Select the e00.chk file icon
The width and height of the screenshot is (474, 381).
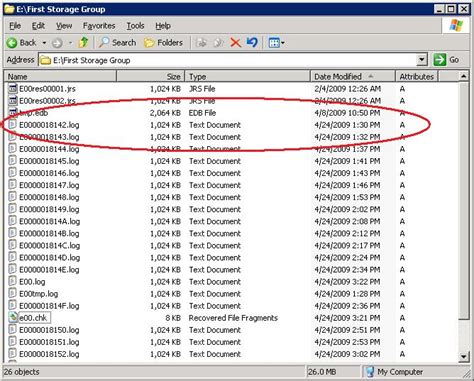pyautogui.click(x=13, y=317)
